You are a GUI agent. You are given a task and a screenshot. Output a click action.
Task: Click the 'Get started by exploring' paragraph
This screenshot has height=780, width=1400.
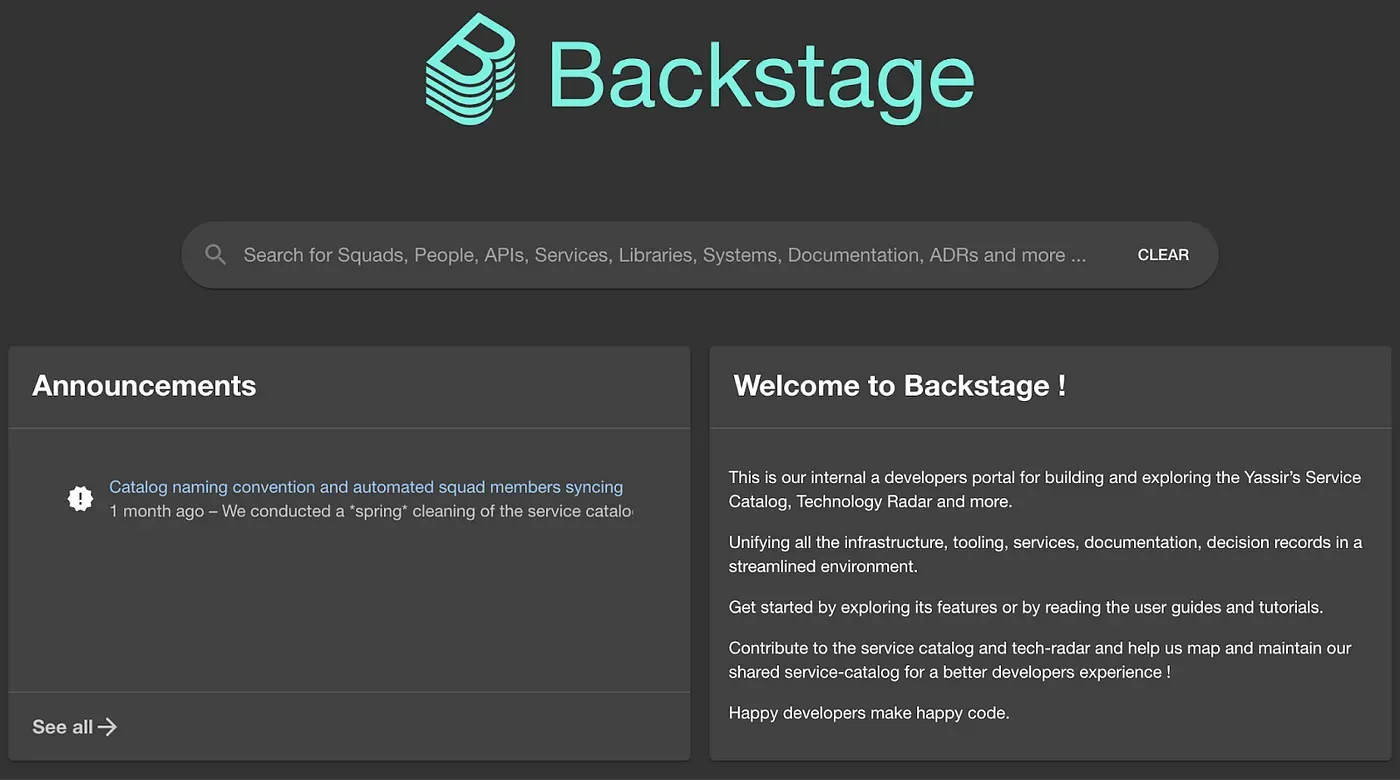point(1026,607)
